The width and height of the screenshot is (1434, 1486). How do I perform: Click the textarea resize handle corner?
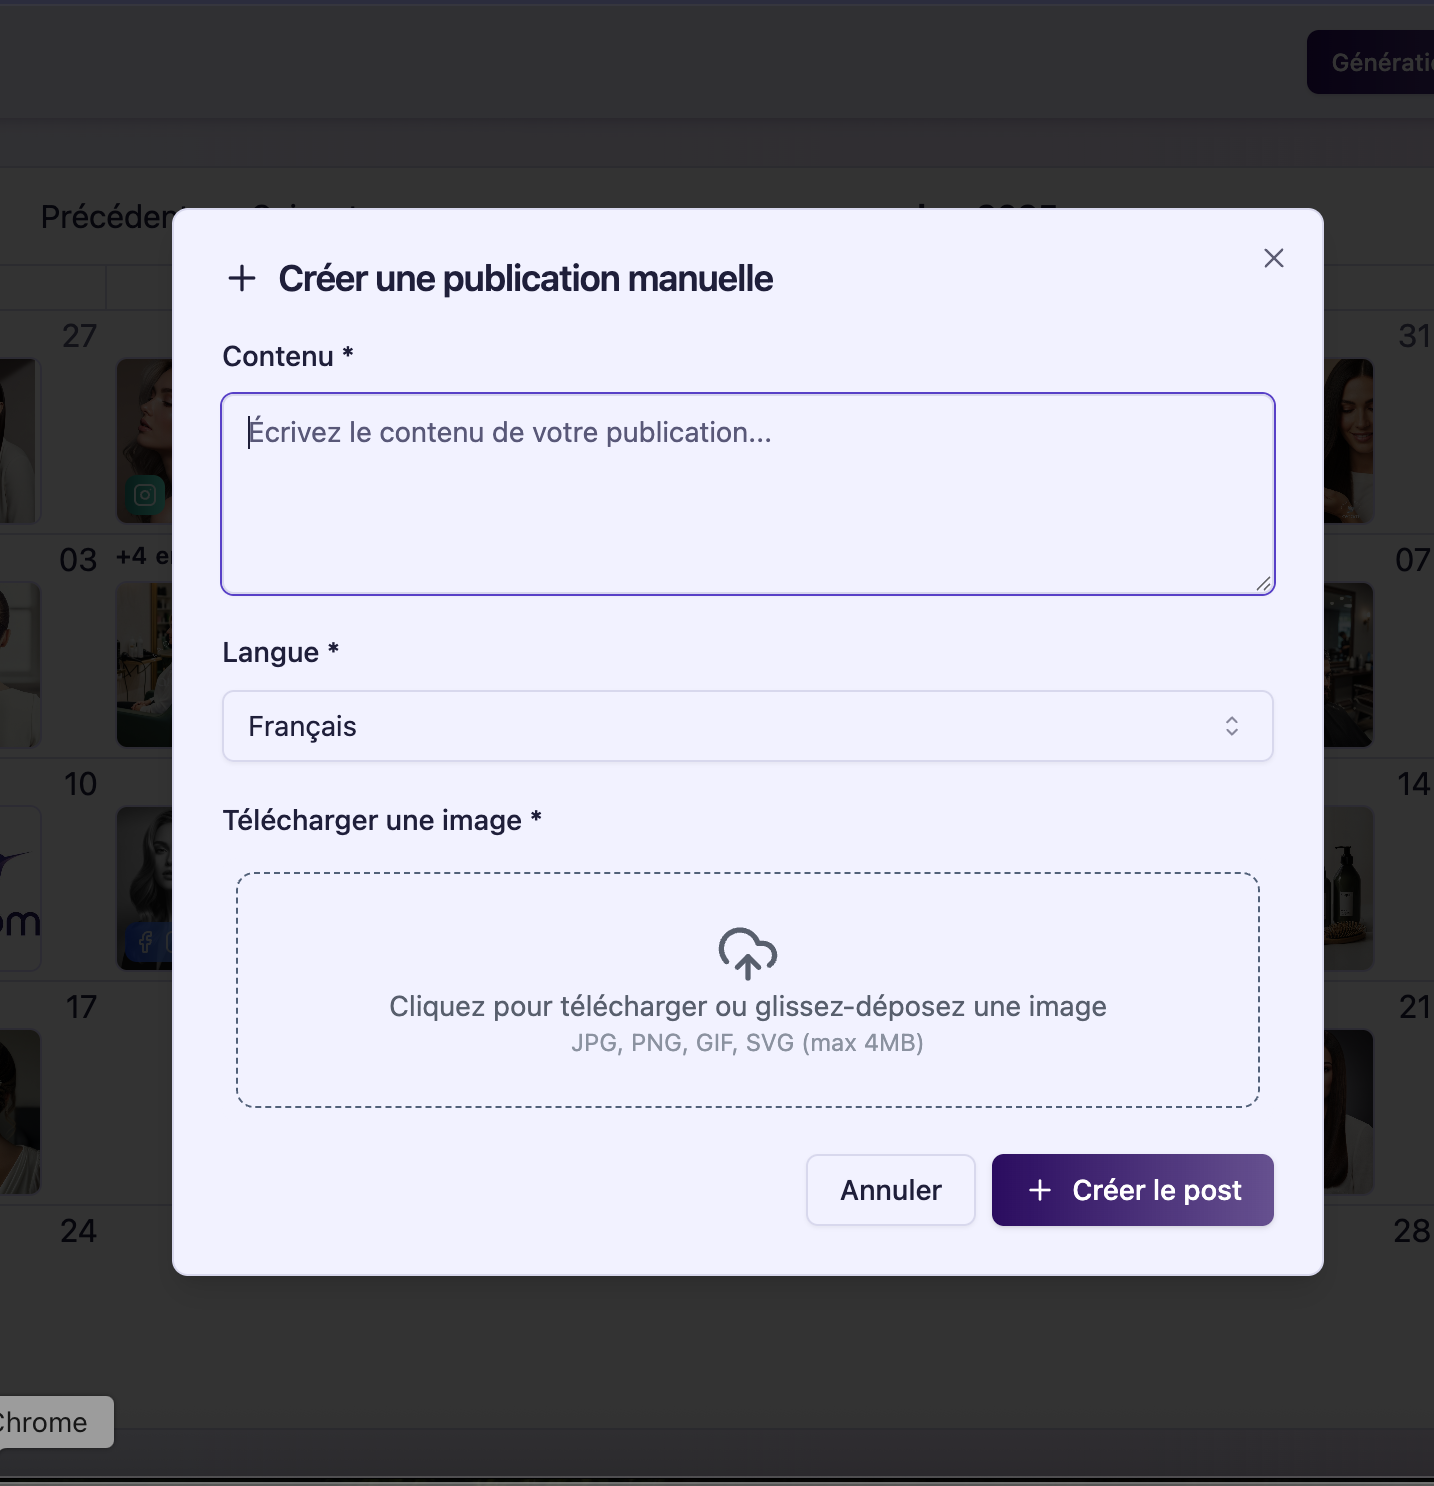pos(1263,583)
